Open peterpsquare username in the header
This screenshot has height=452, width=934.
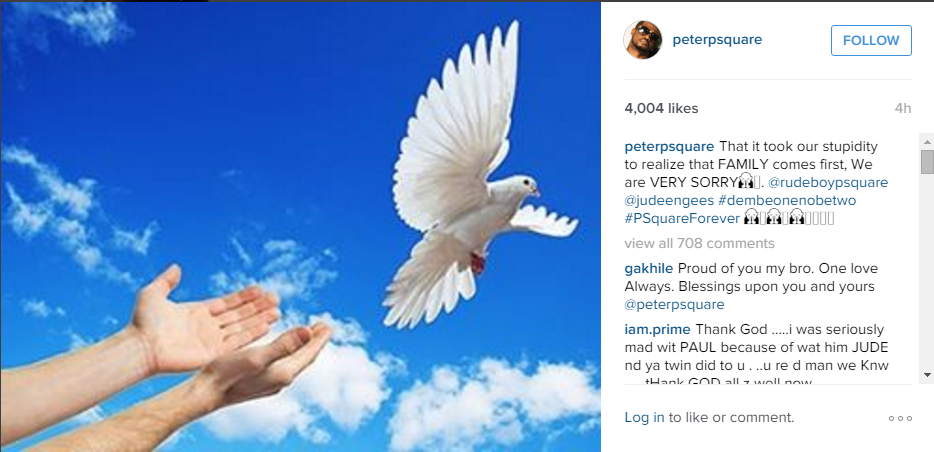717,40
